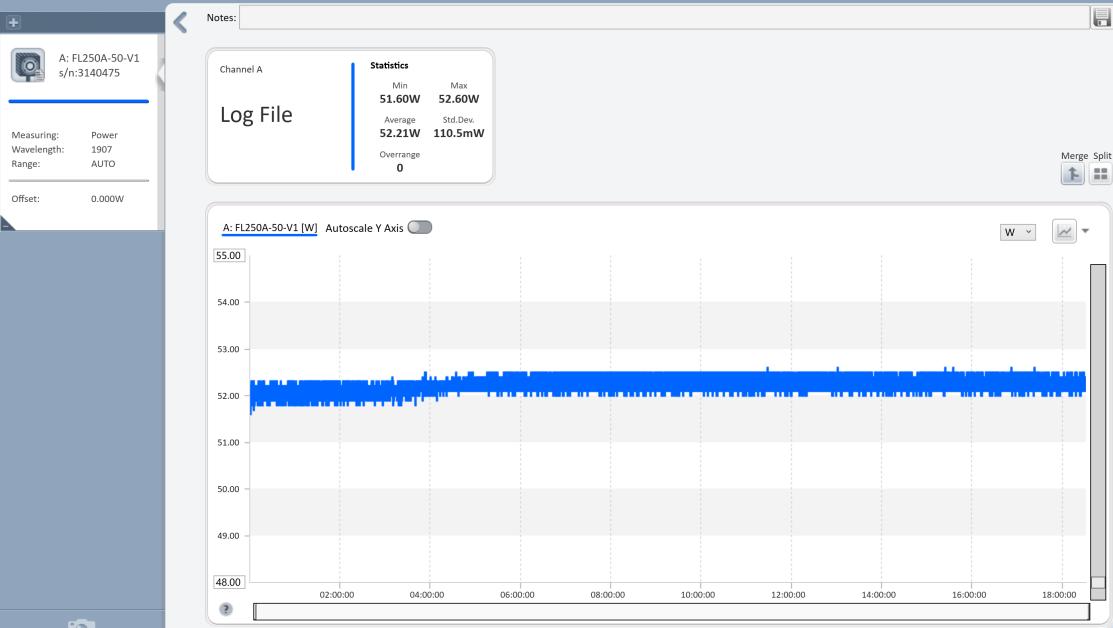1113x628 pixels.
Task: Click the plus add-channel icon
Action: pos(13,22)
